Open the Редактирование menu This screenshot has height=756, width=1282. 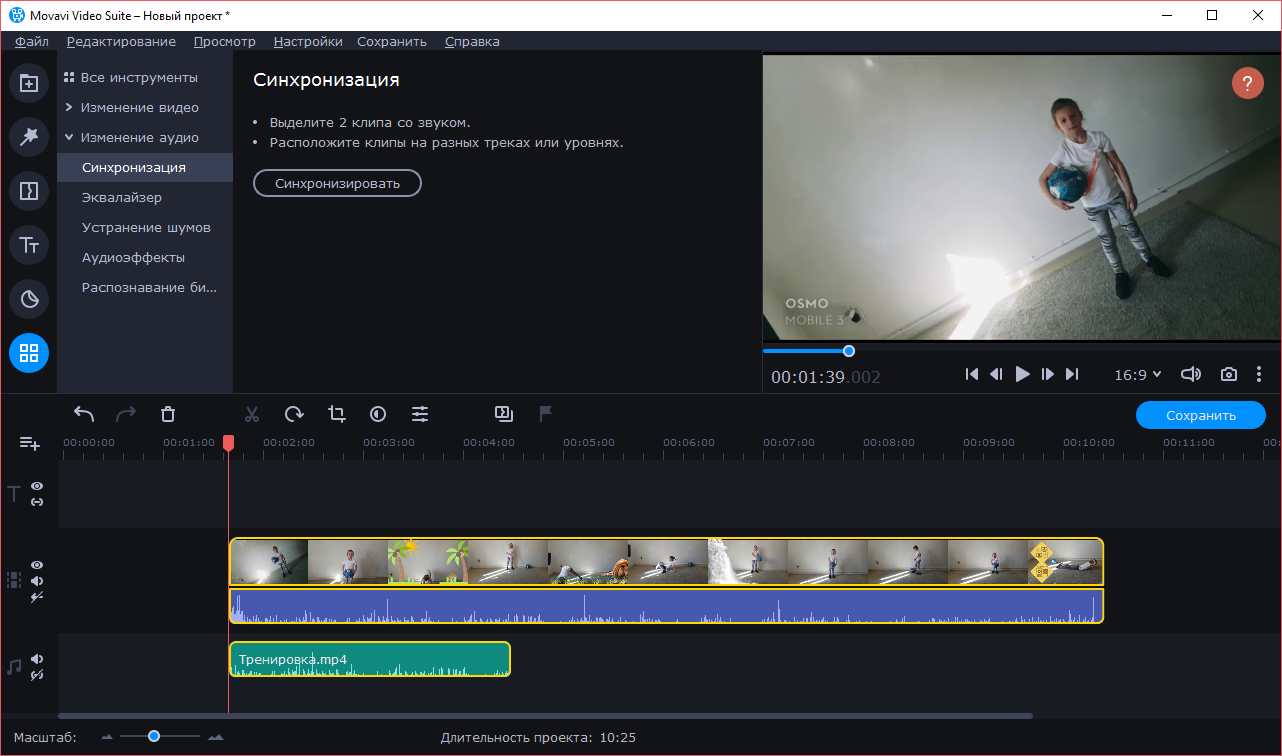pyautogui.click(x=121, y=41)
